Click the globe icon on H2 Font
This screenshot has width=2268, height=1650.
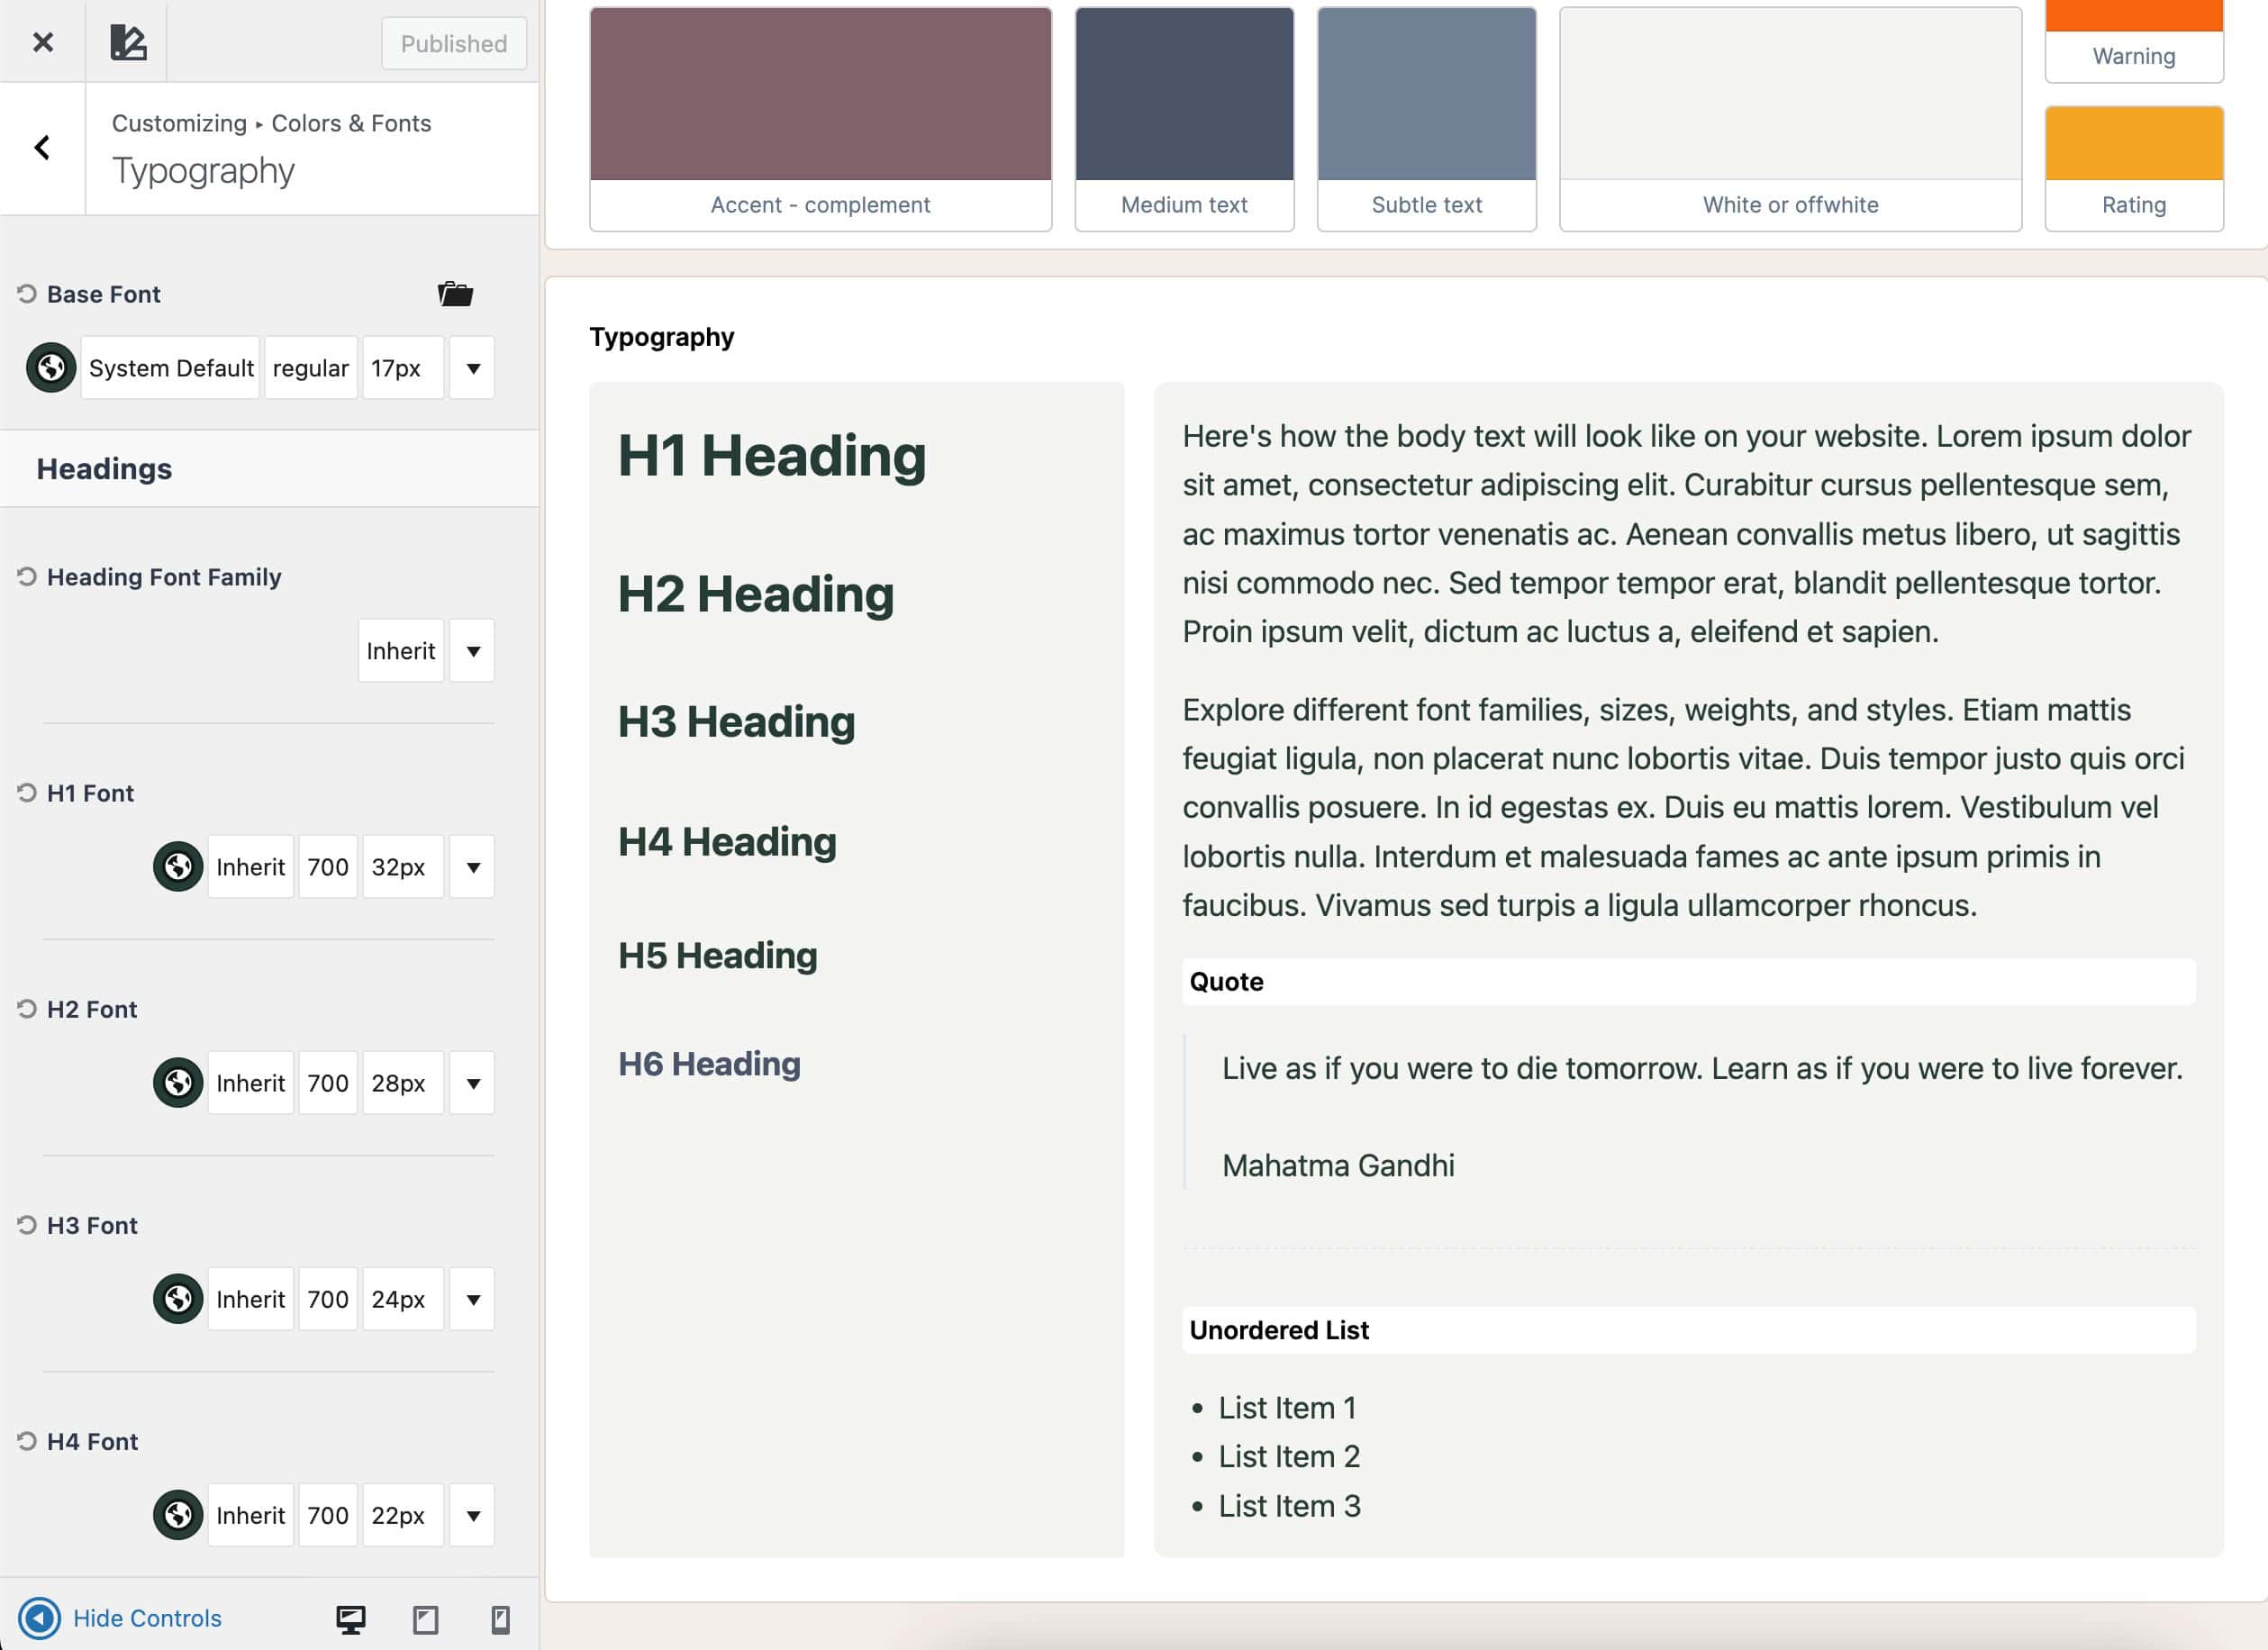tap(177, 1082)
